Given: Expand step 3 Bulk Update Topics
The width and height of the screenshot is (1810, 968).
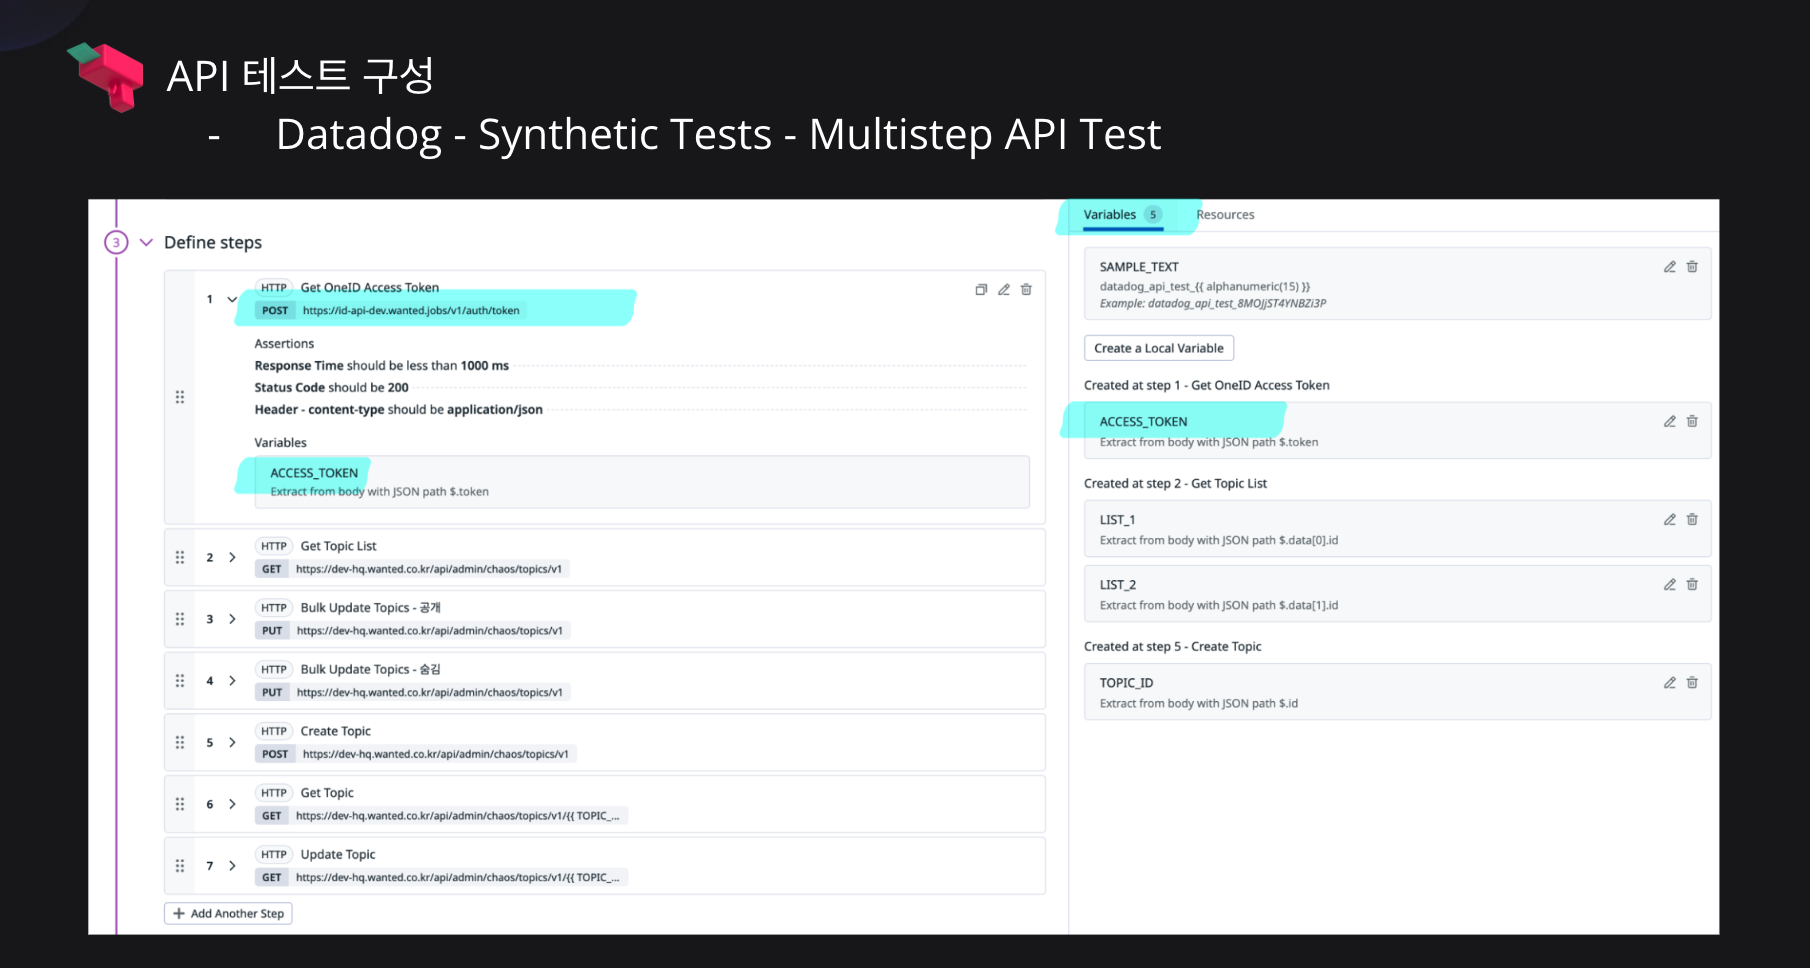Looking at the screenshot, I should point(232,619).
